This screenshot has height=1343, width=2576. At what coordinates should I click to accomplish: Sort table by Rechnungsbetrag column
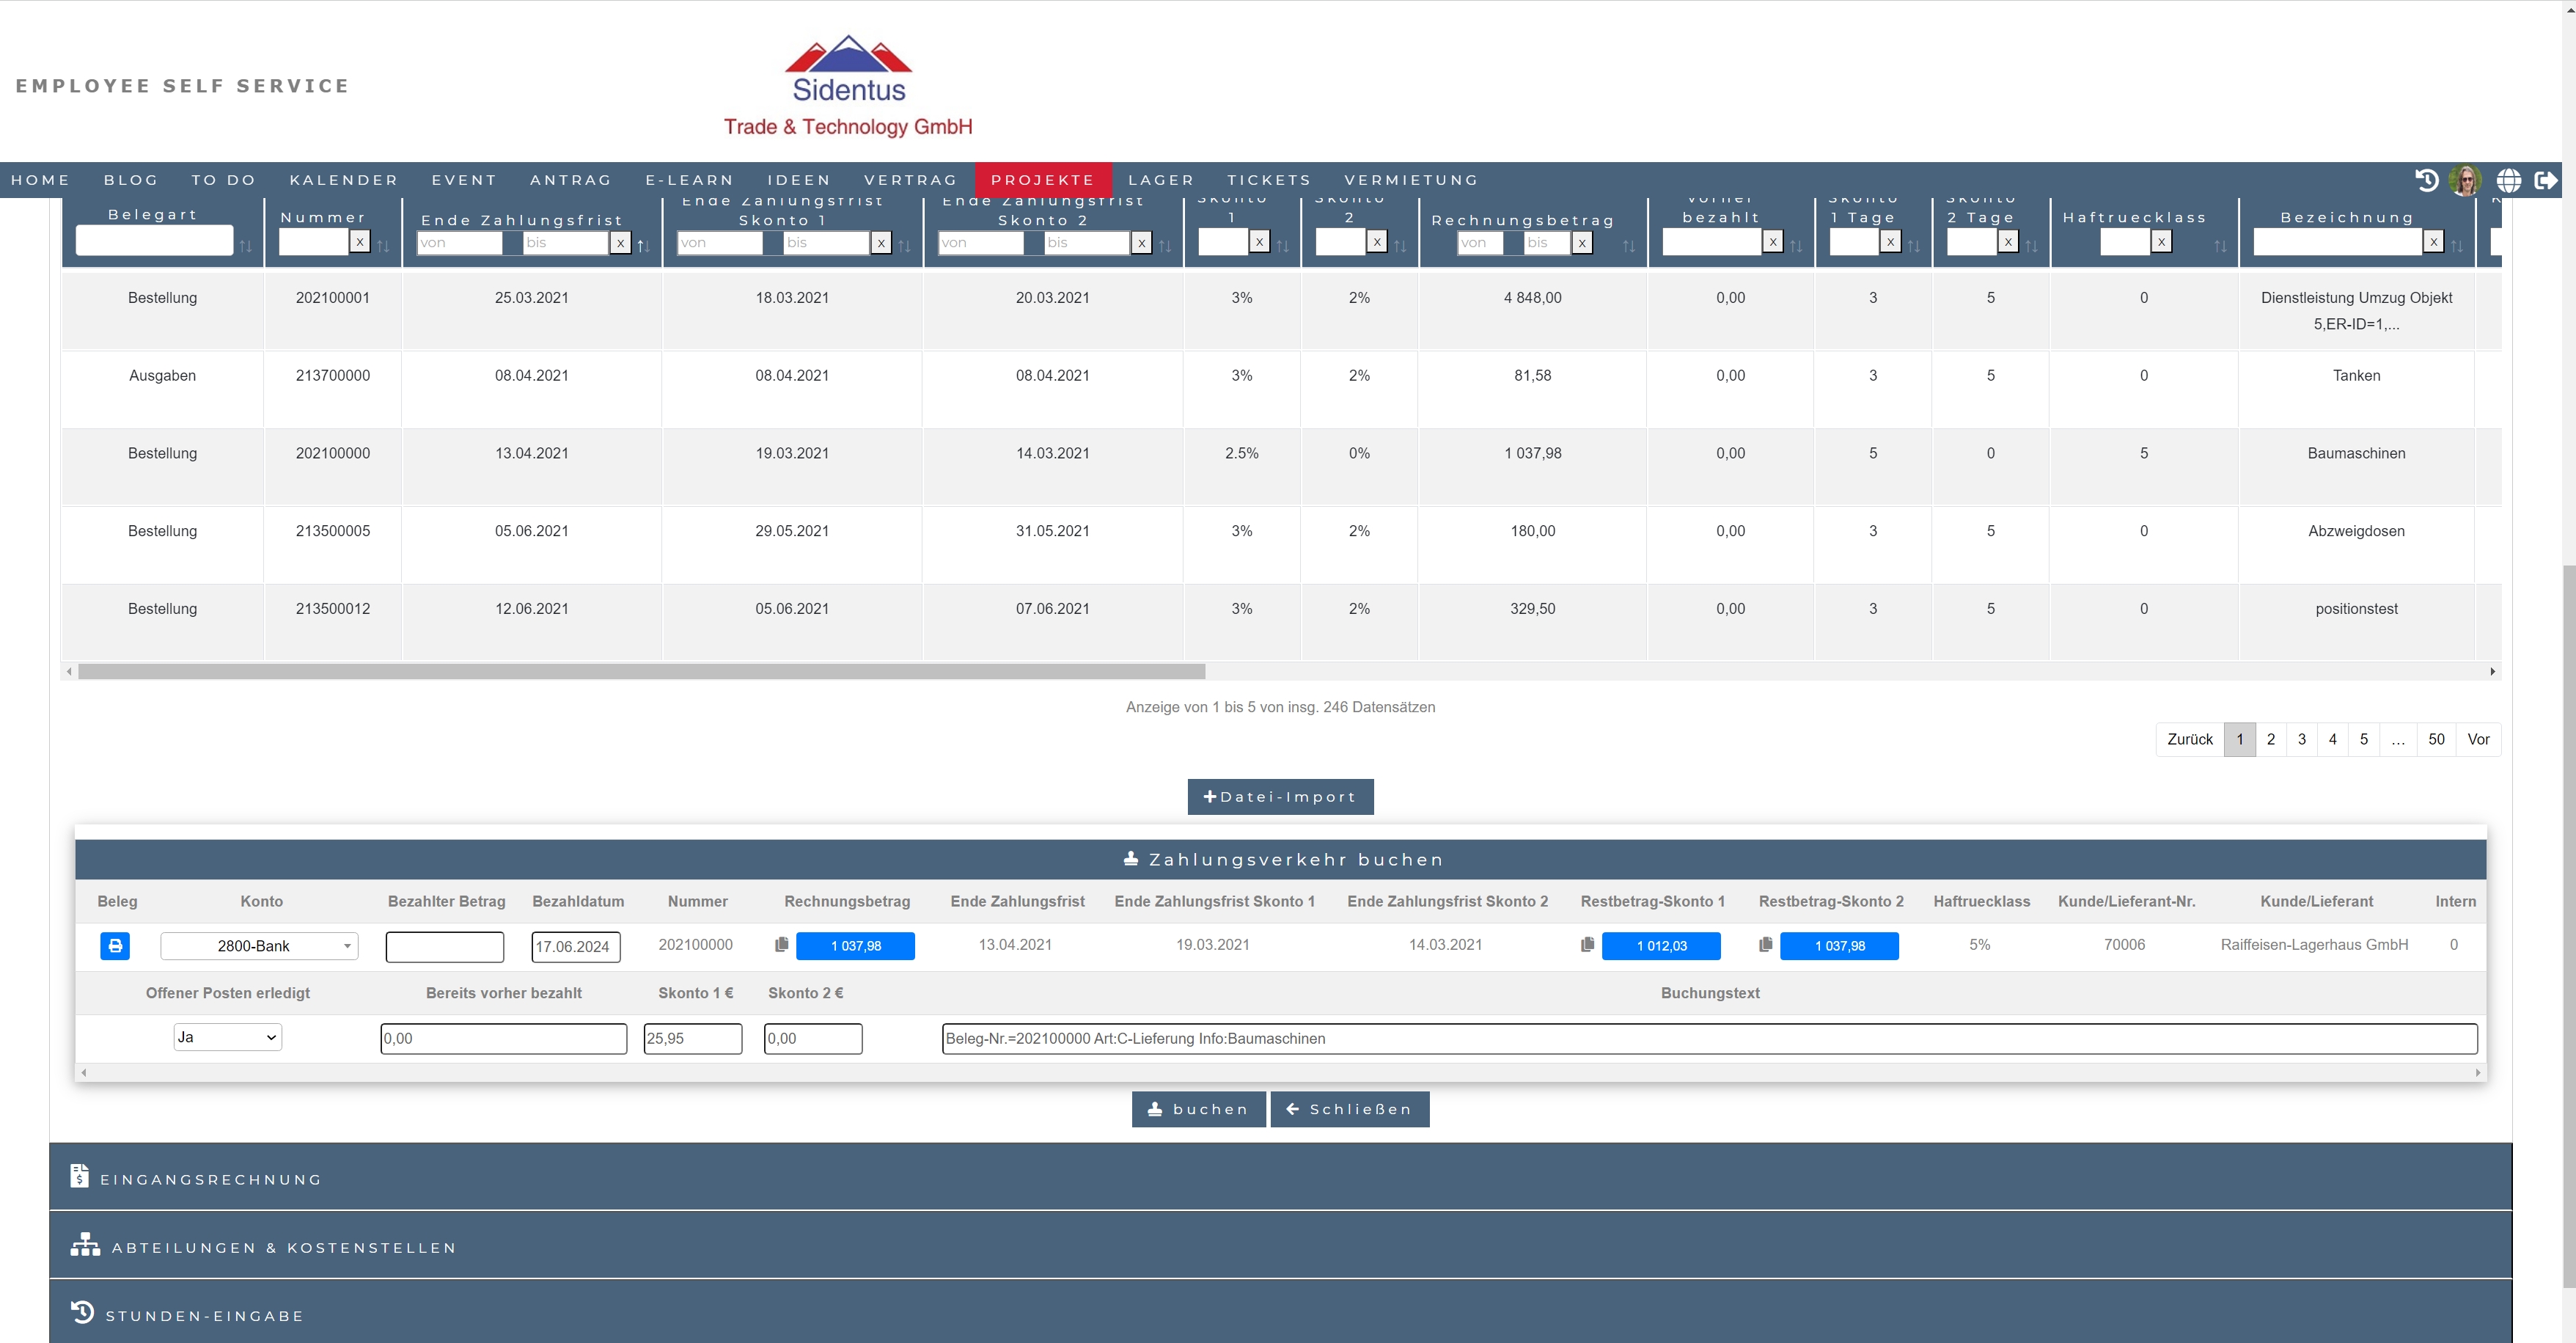(1629, 245)
